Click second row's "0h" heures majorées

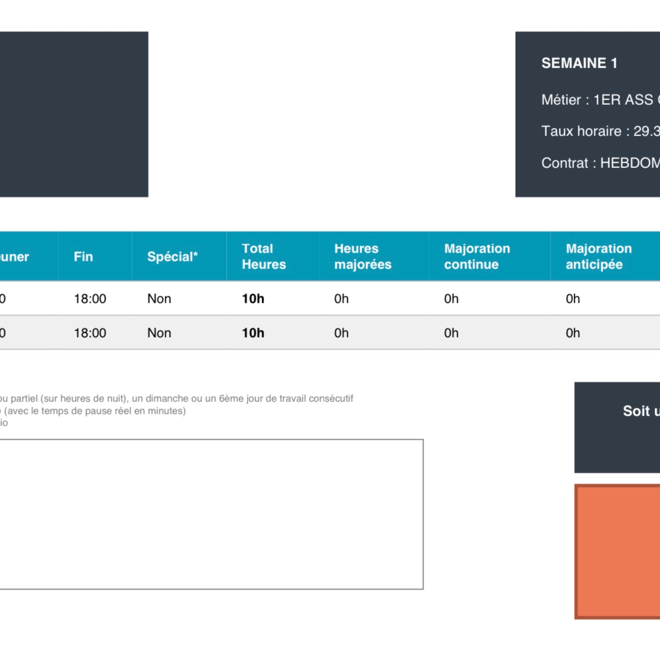tap(341, 333)
